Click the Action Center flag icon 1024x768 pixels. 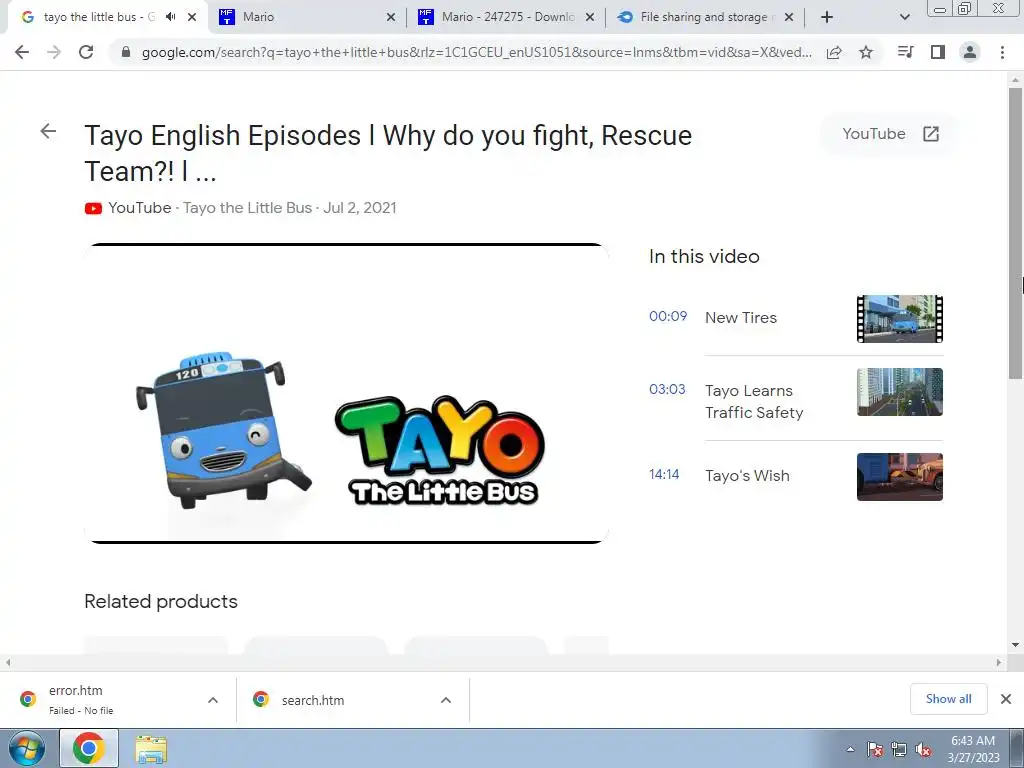point(875,749)
